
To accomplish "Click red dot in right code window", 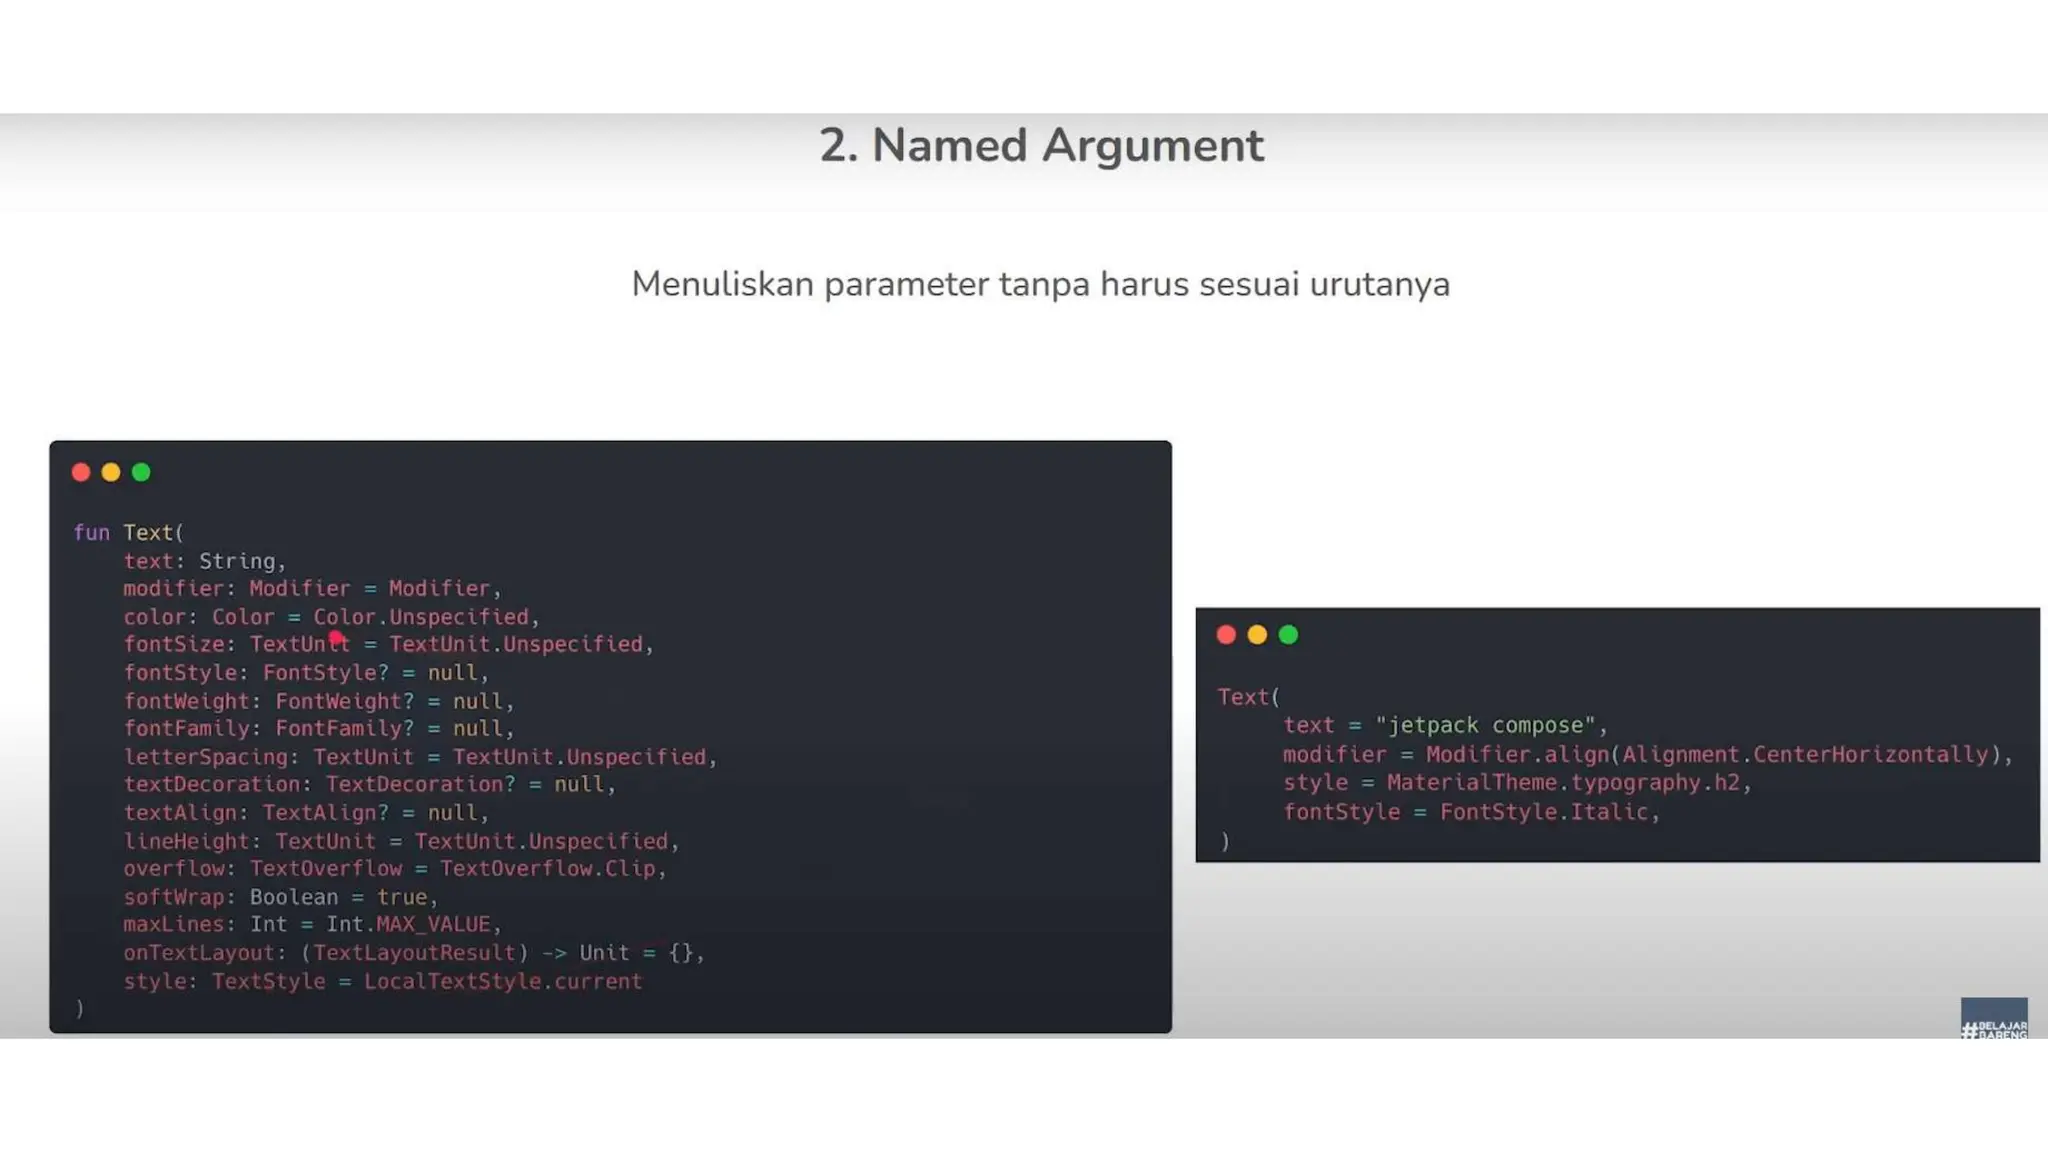I will 1226,634.
